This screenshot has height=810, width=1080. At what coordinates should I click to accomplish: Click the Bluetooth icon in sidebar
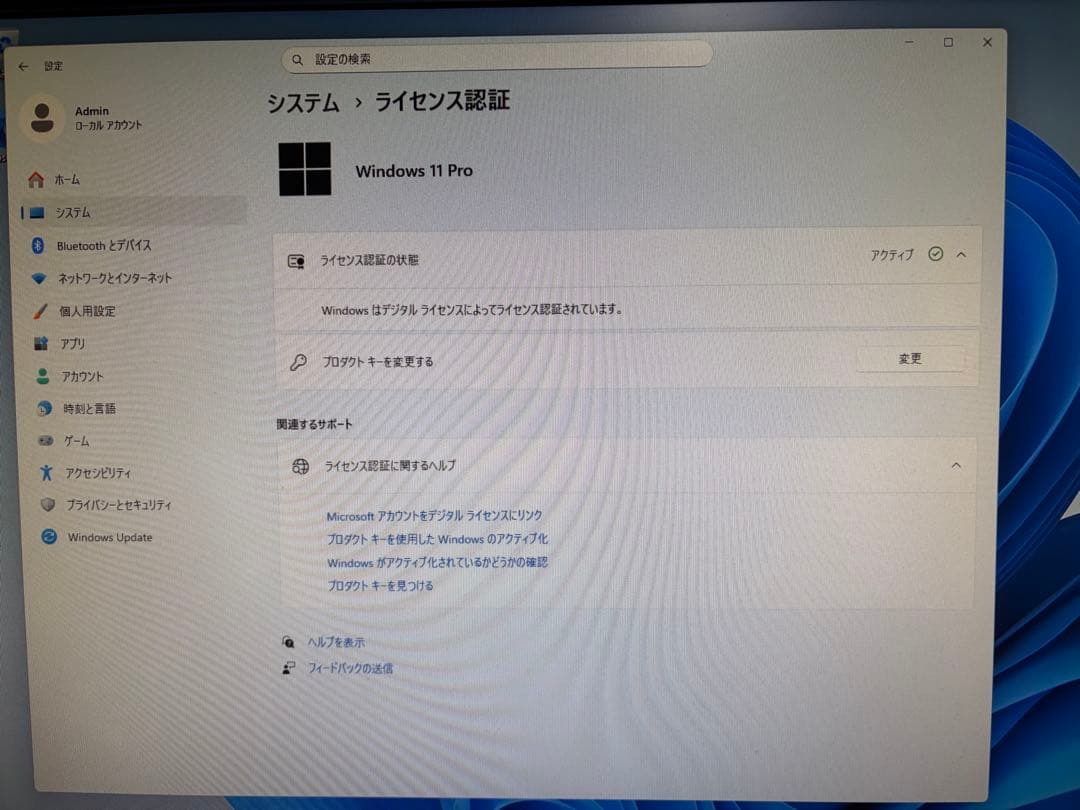(x=38, y=245)
